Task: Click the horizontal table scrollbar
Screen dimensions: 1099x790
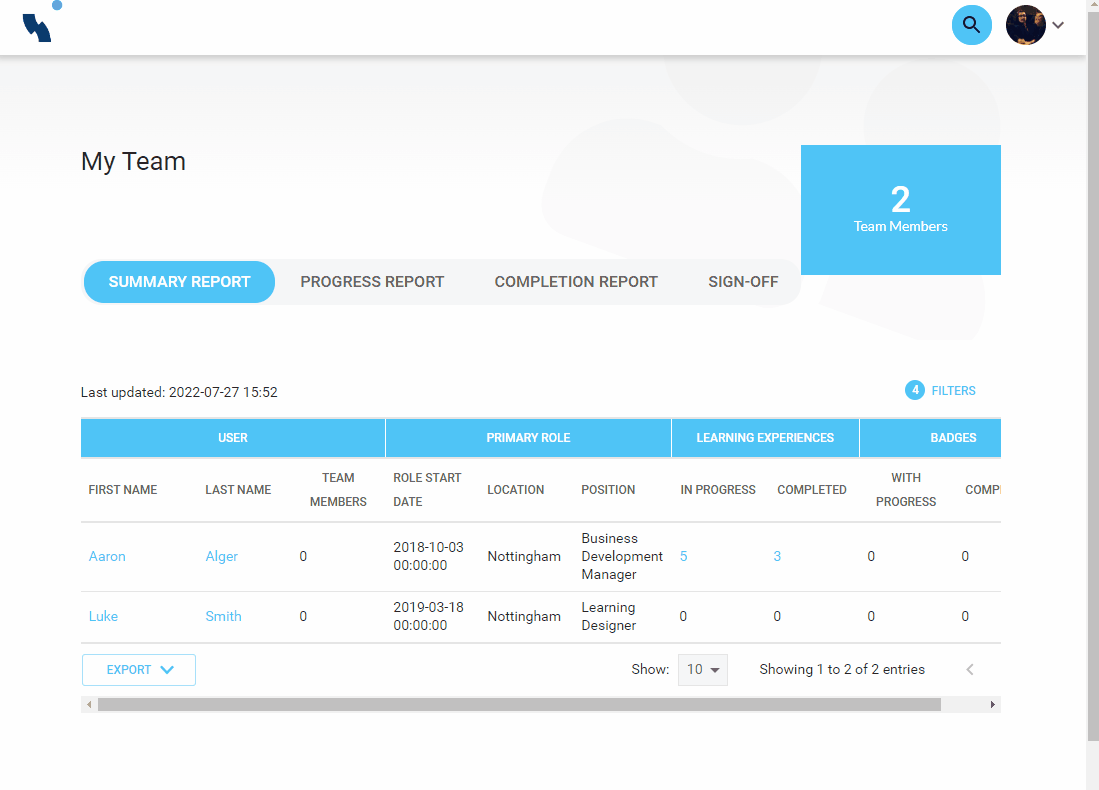Action: point(519,705)
